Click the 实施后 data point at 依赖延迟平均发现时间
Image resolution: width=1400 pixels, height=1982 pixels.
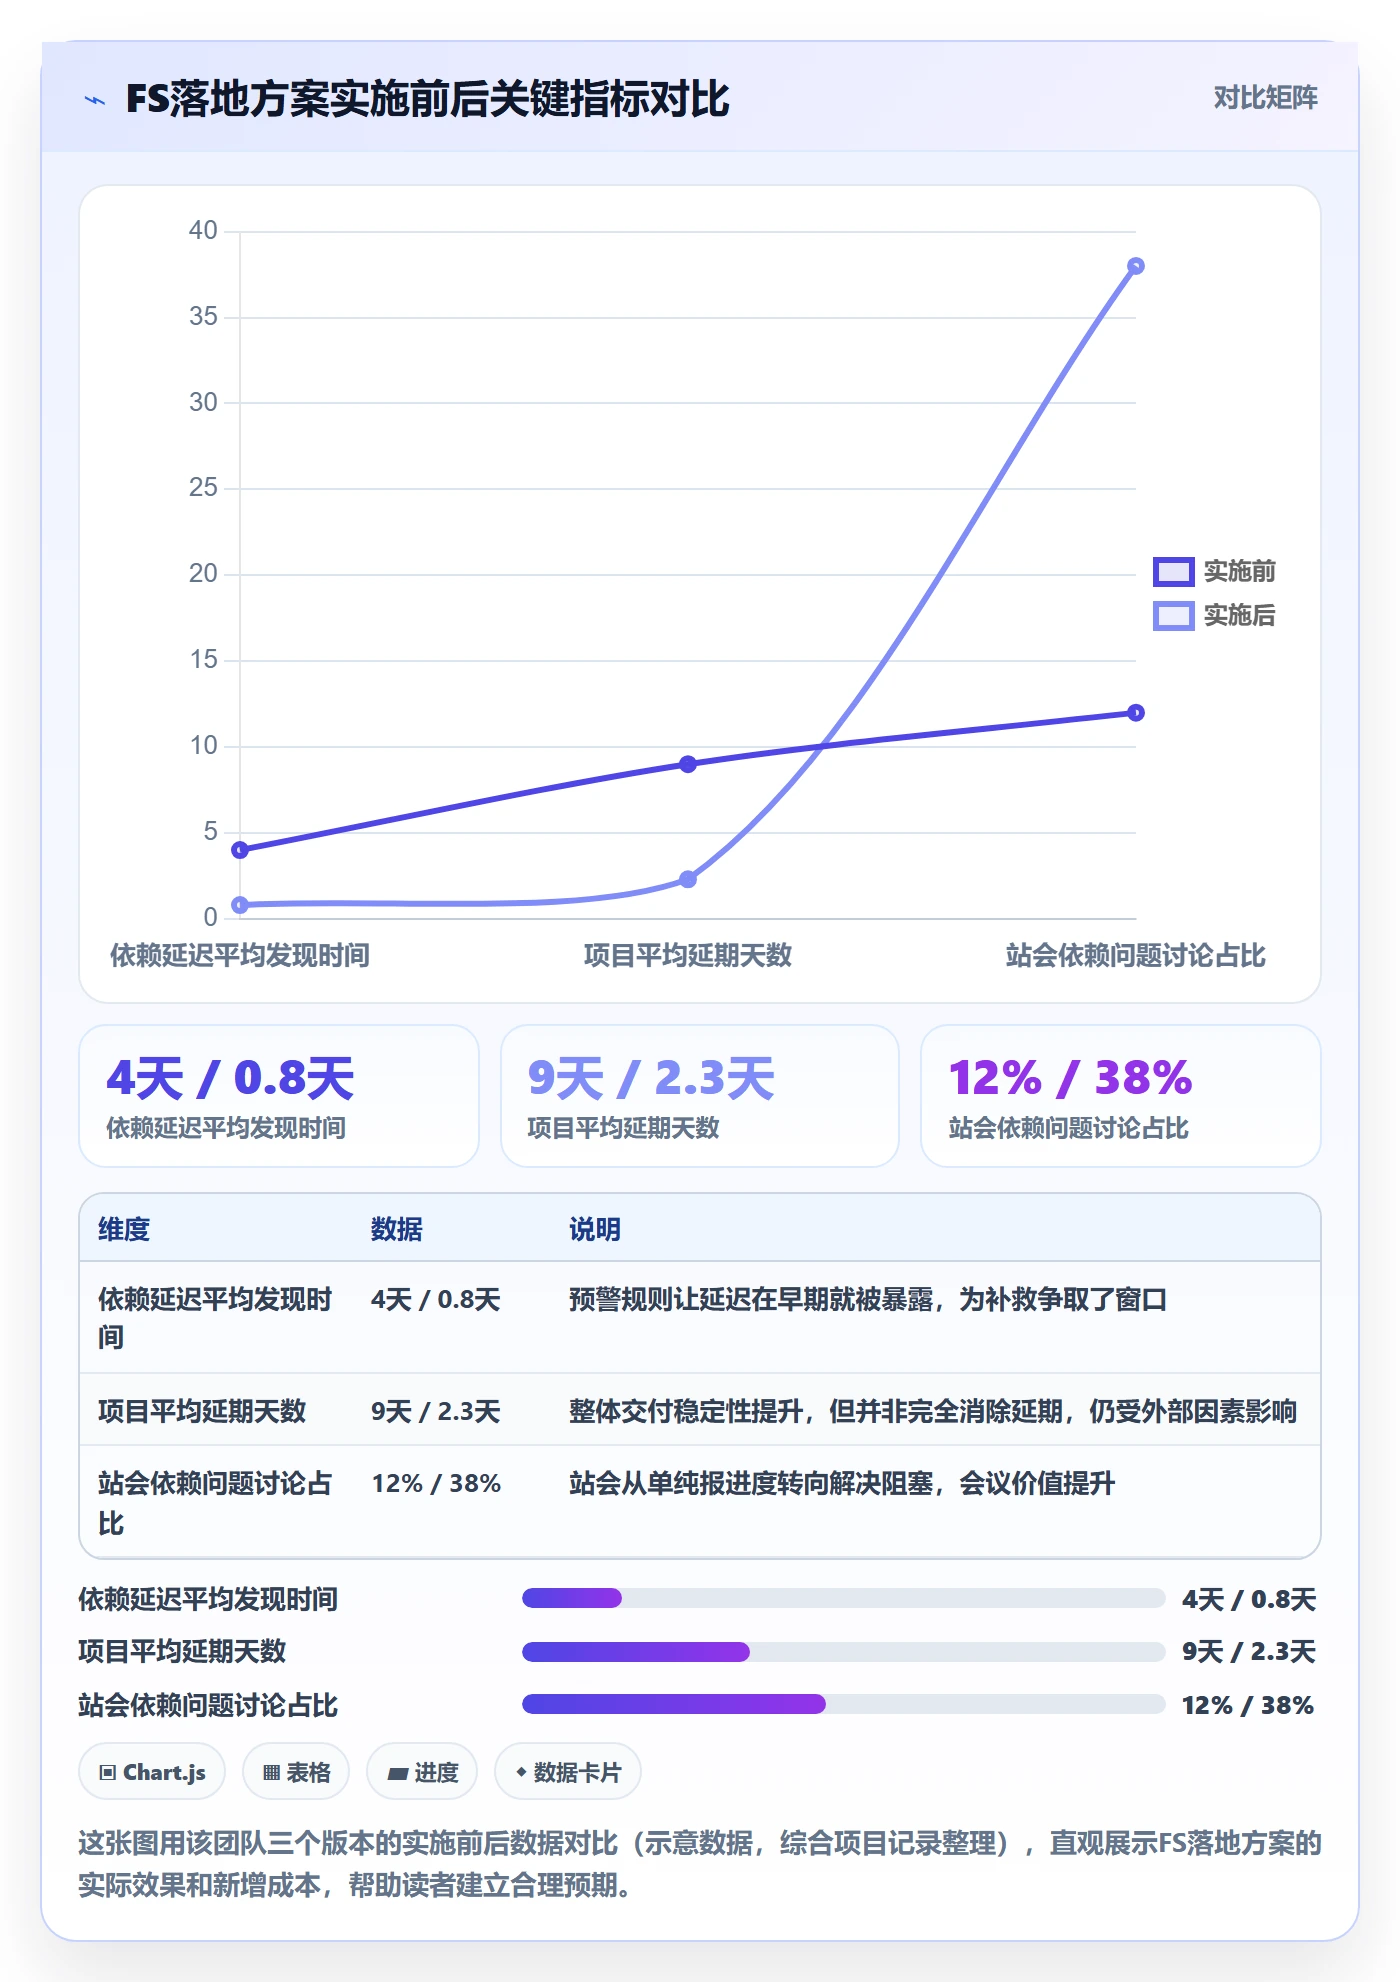pyautogui.click(x=240, y=905)
